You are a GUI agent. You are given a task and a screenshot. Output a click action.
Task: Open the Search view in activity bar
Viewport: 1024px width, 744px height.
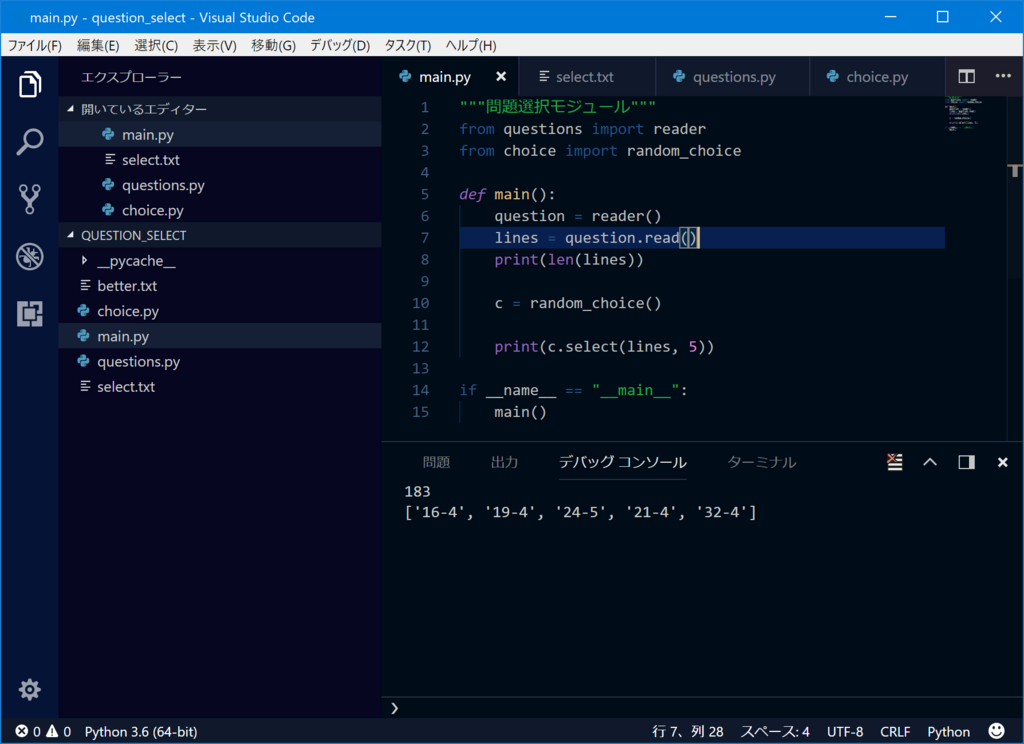tap(29, 141)
